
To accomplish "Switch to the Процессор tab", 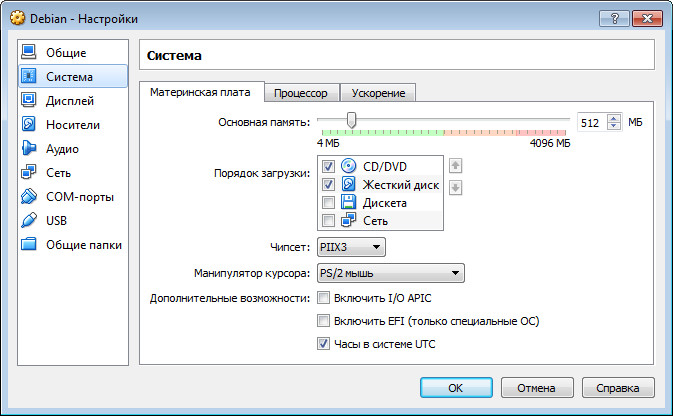I will (301, 93).
